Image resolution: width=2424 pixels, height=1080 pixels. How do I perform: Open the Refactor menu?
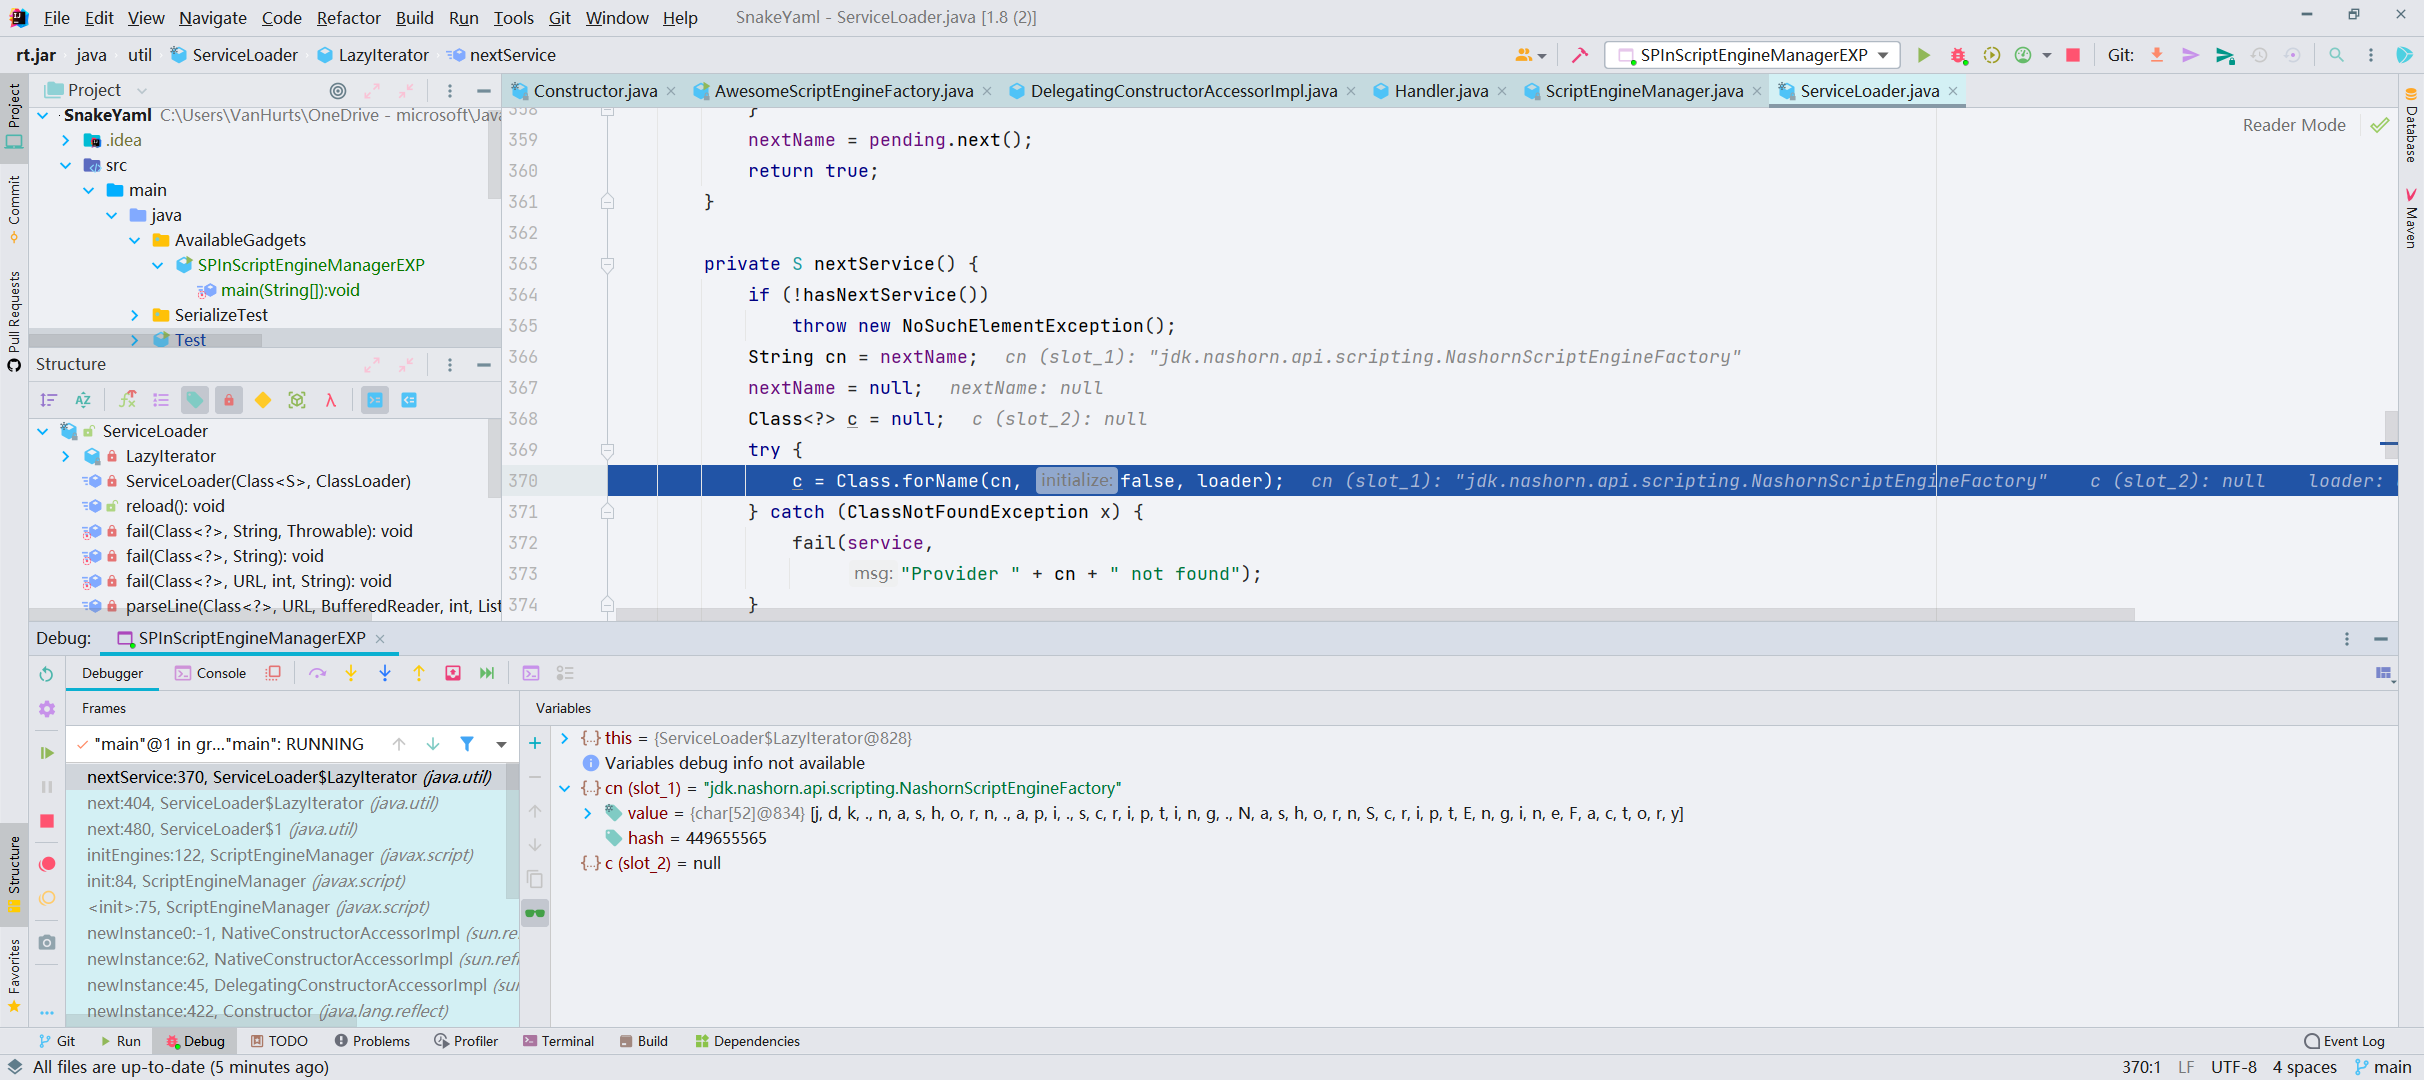point(348,17)
